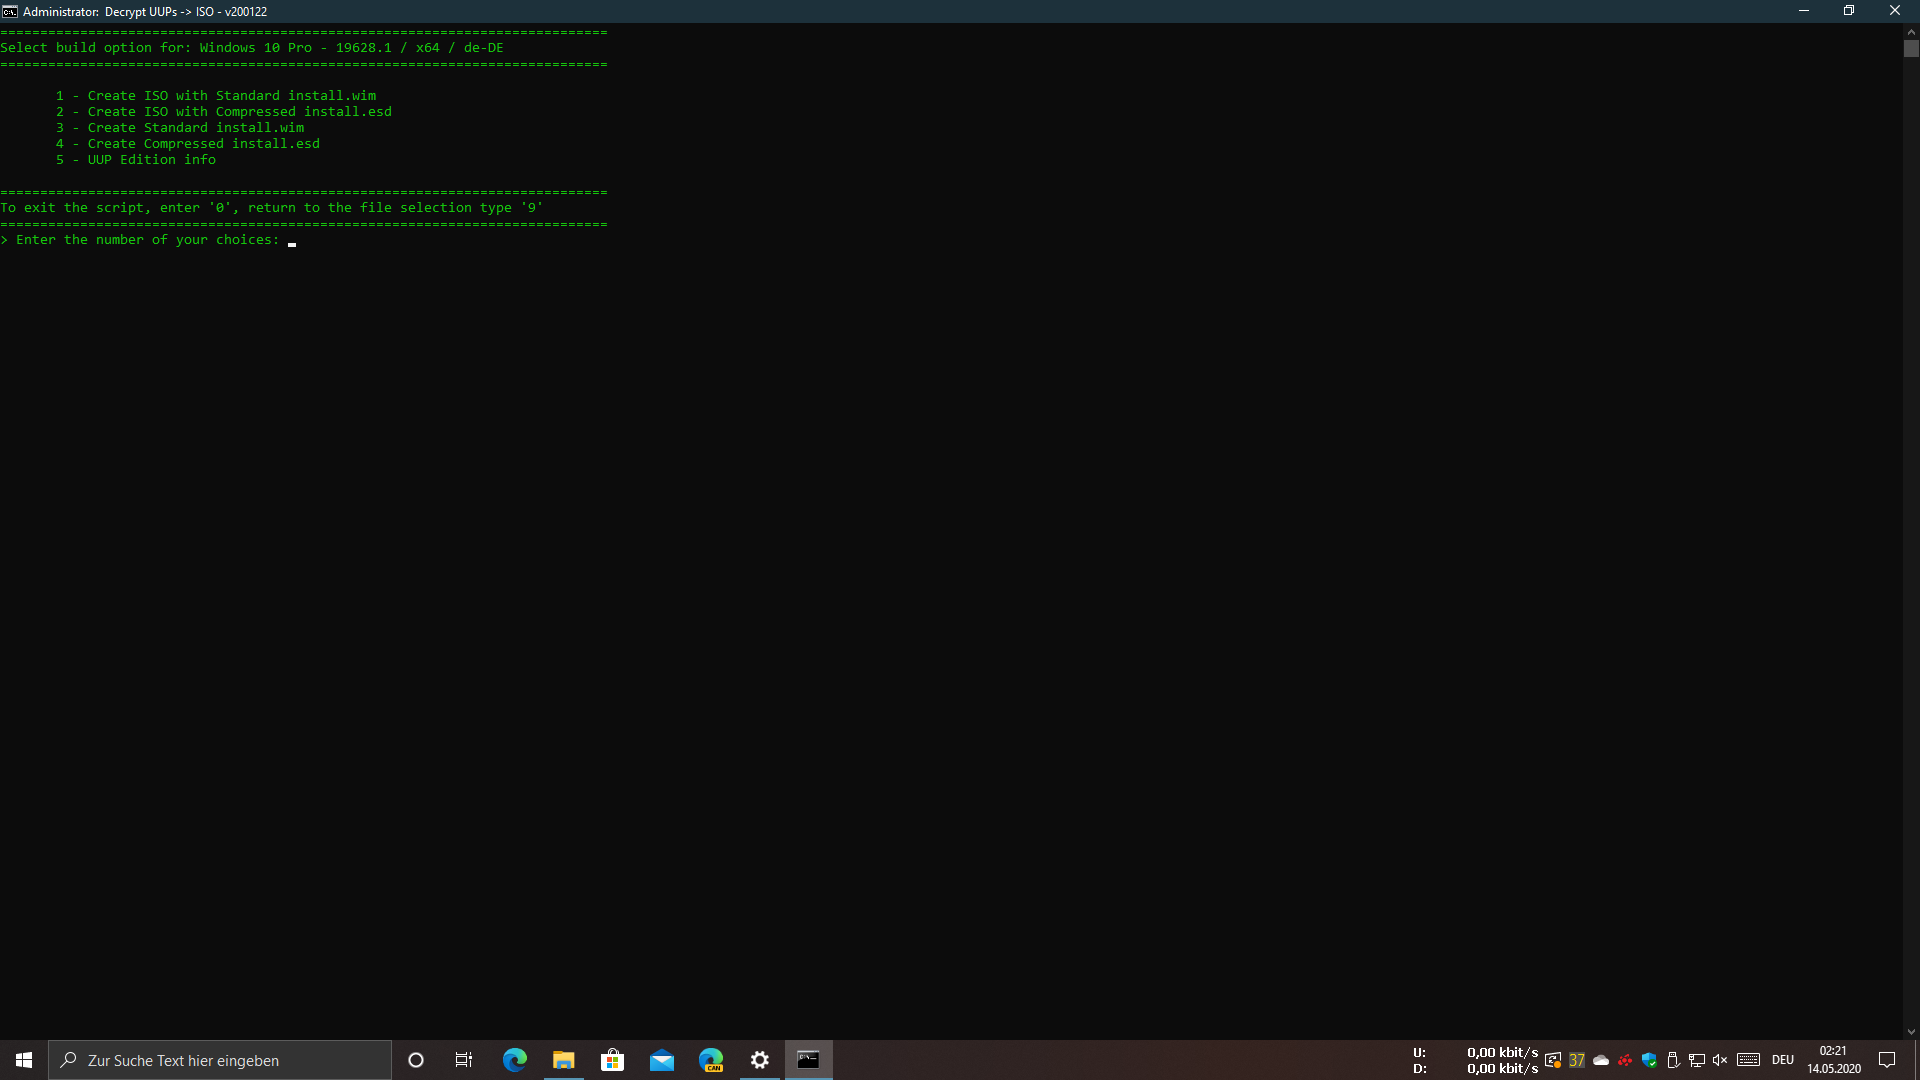Click Safely Remove Hardware USB icon
Viewport: 1920px width, 1080px height.
pos(1673,1060)
